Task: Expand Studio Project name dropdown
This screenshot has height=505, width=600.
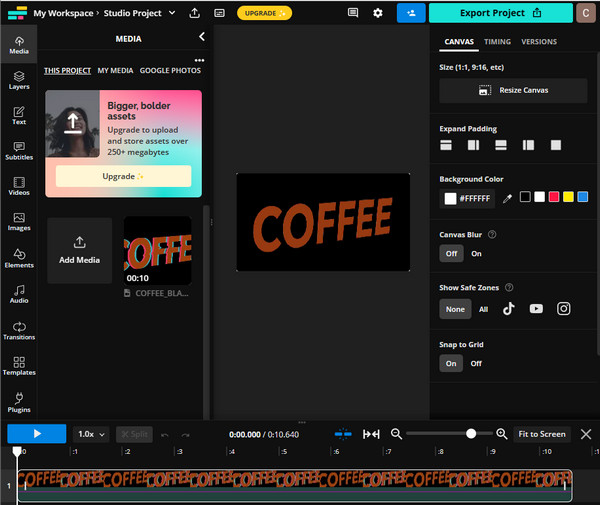Action: pyautogui.click(x=172, y=13)
